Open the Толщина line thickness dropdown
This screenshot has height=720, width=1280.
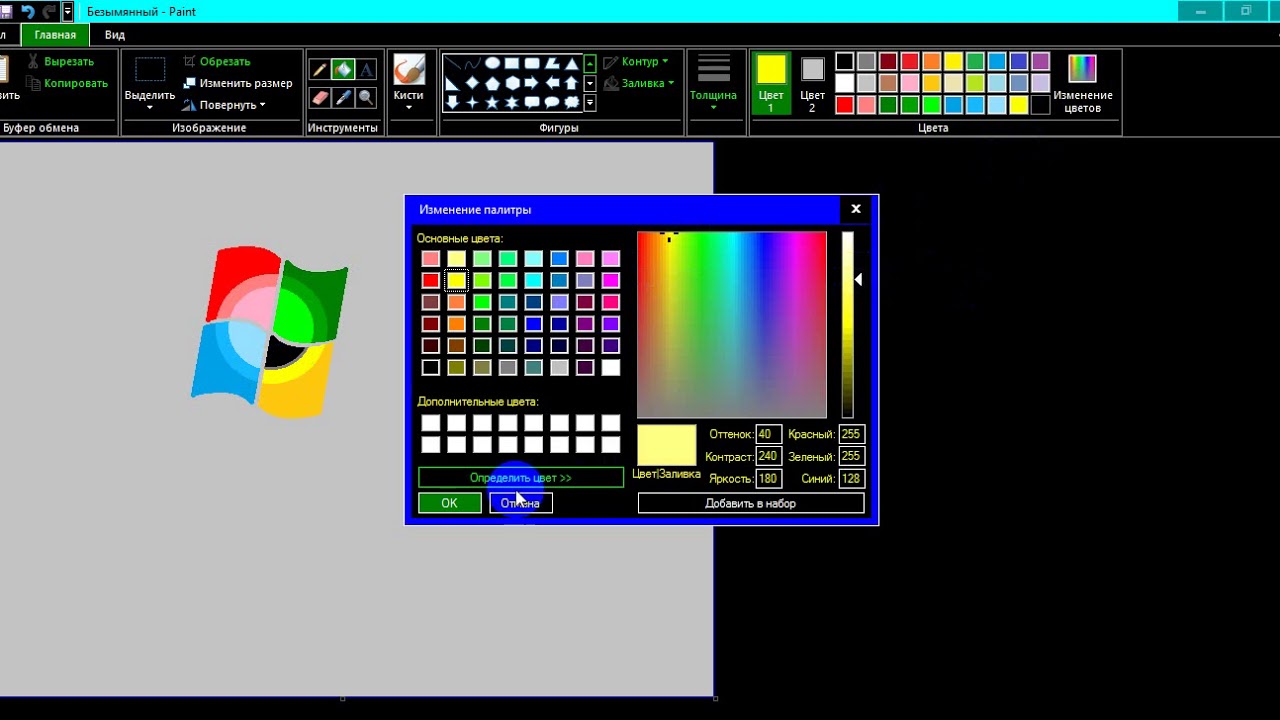713,83
